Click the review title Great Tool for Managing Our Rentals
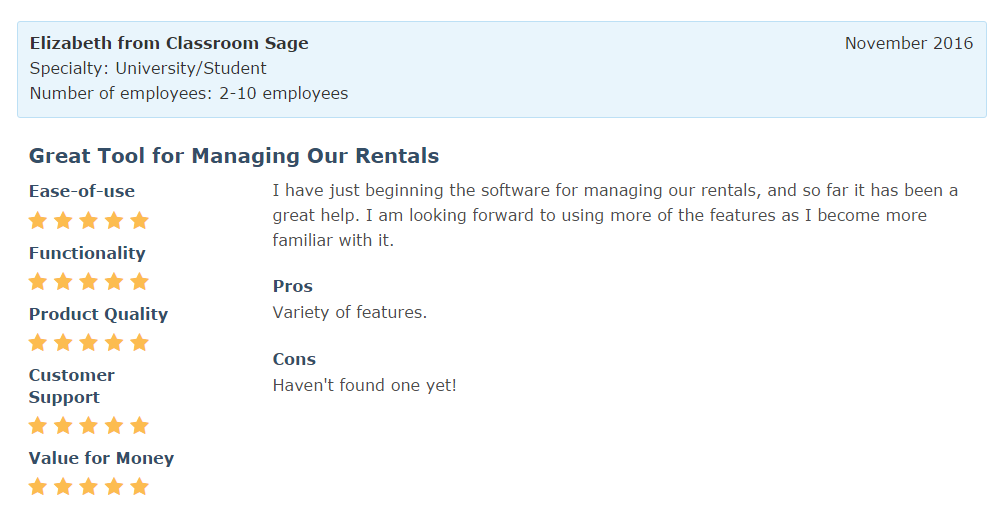This screenshot has height=525, width=1003. tap(234, 156)
